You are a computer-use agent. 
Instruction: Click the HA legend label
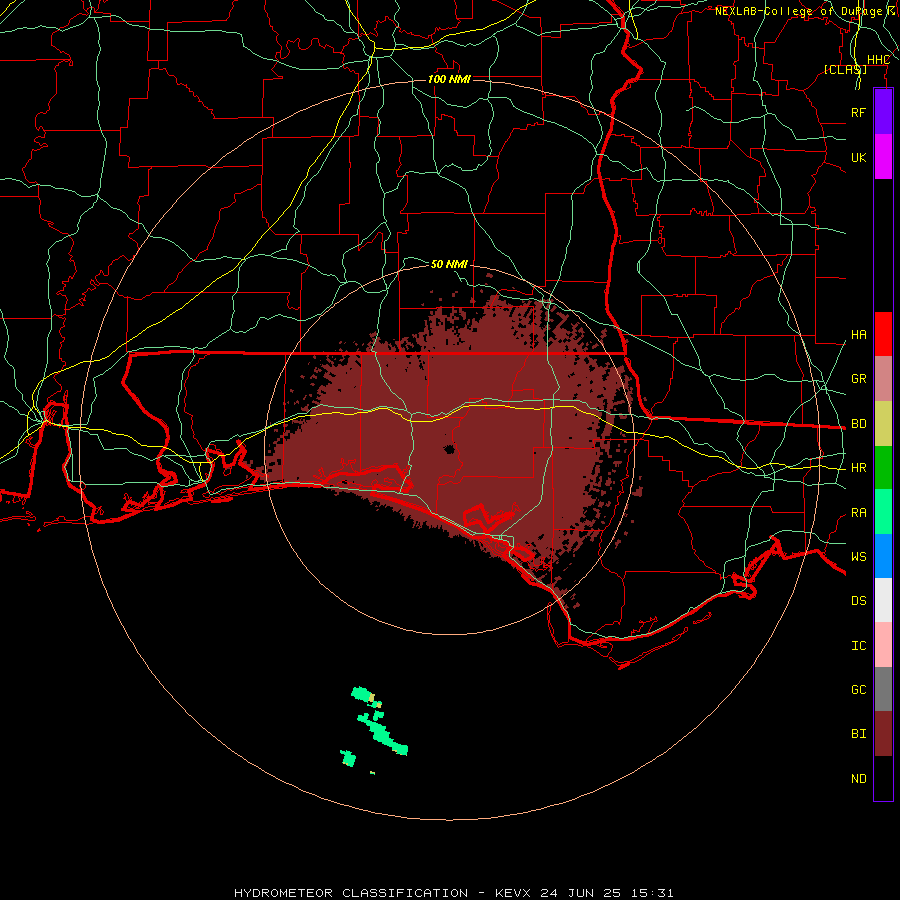coord(858,335)
